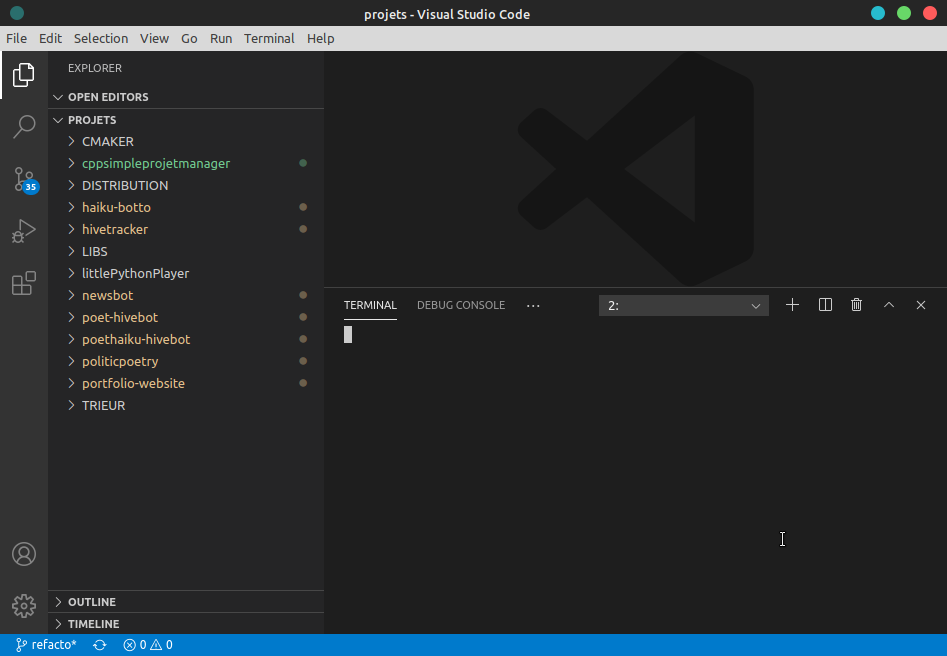This screenshot has width=947, height=656.
Task: Collapse the PROJETS folder section
Action: pyautogui.click(x=186, y=120)
